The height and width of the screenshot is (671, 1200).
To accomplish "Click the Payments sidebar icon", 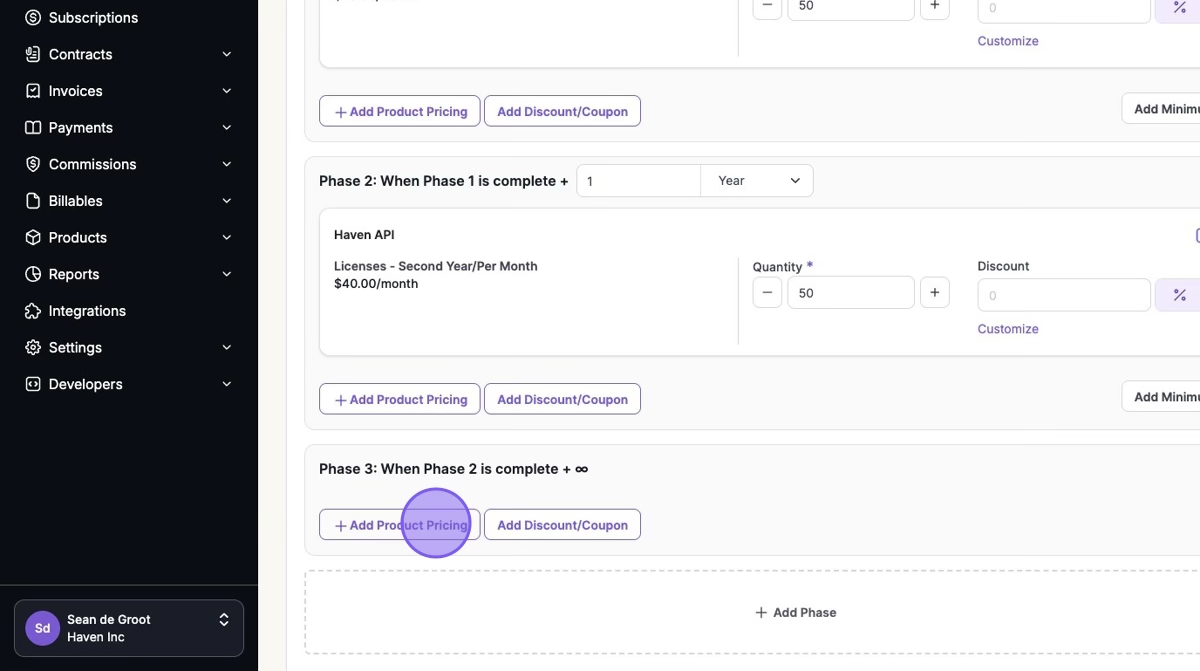I will pos(33,128).
